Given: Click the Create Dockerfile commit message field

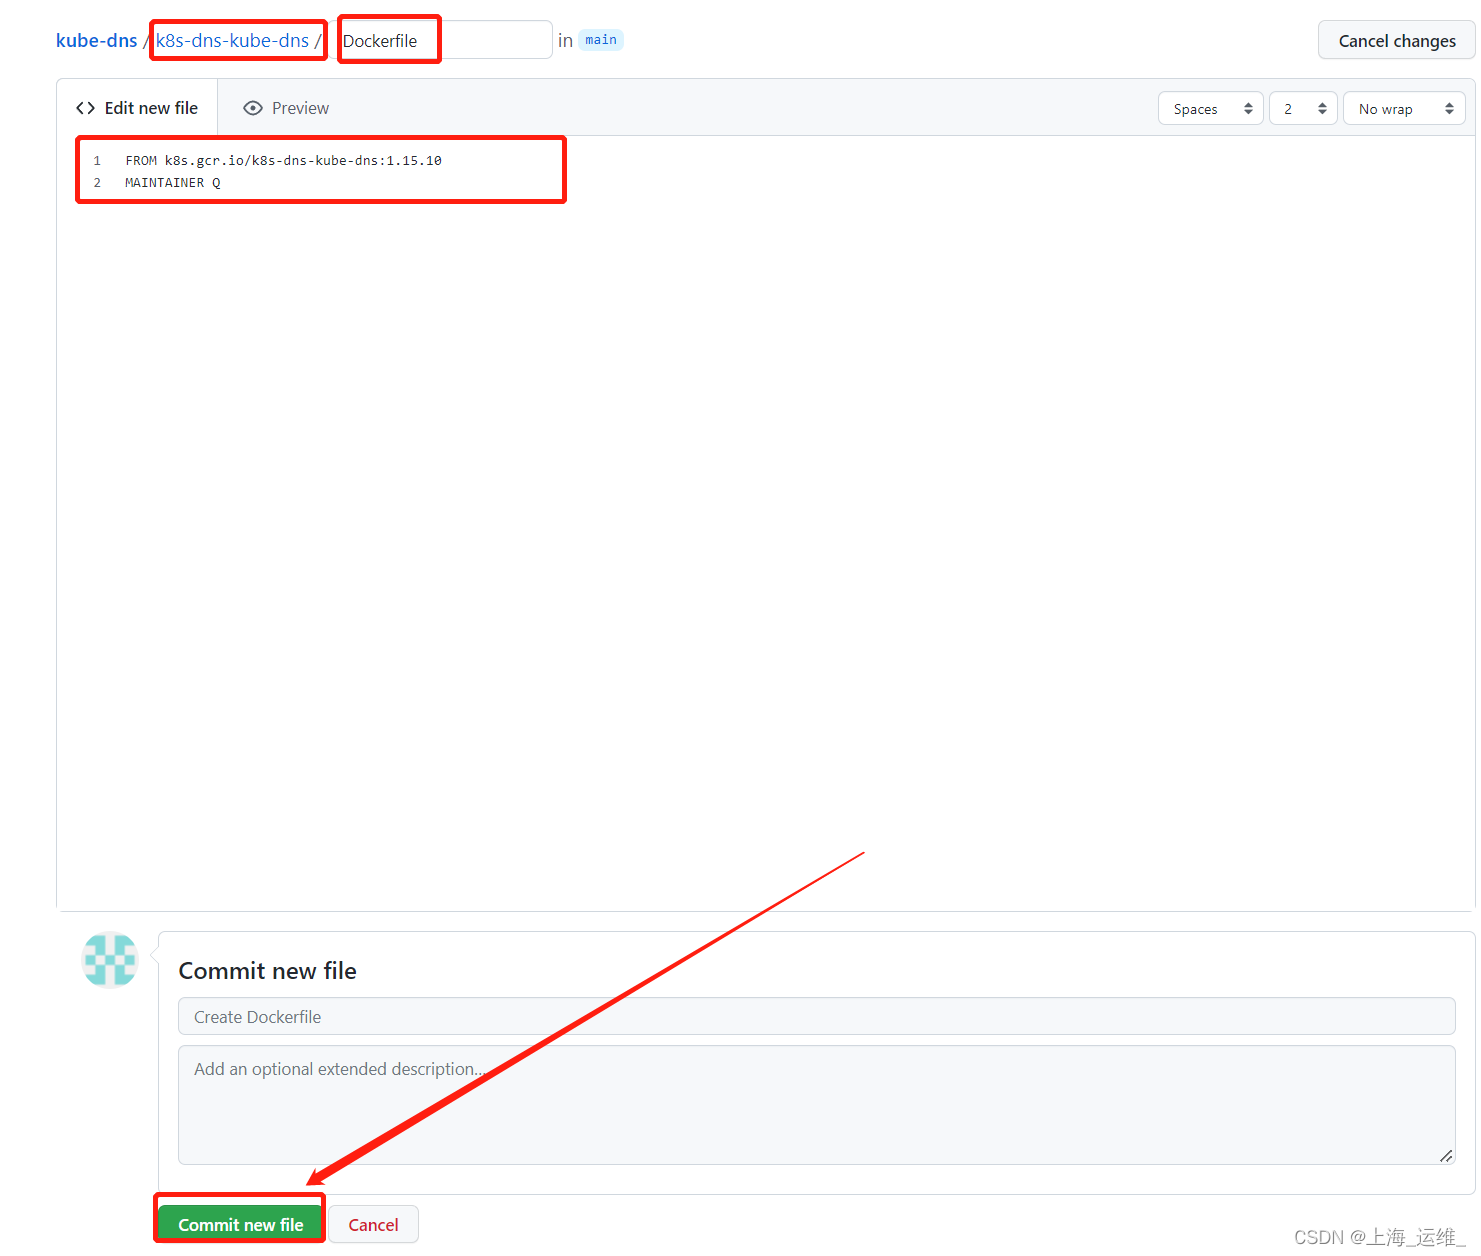Looking at the screenshot, I should click(816, 1016).
